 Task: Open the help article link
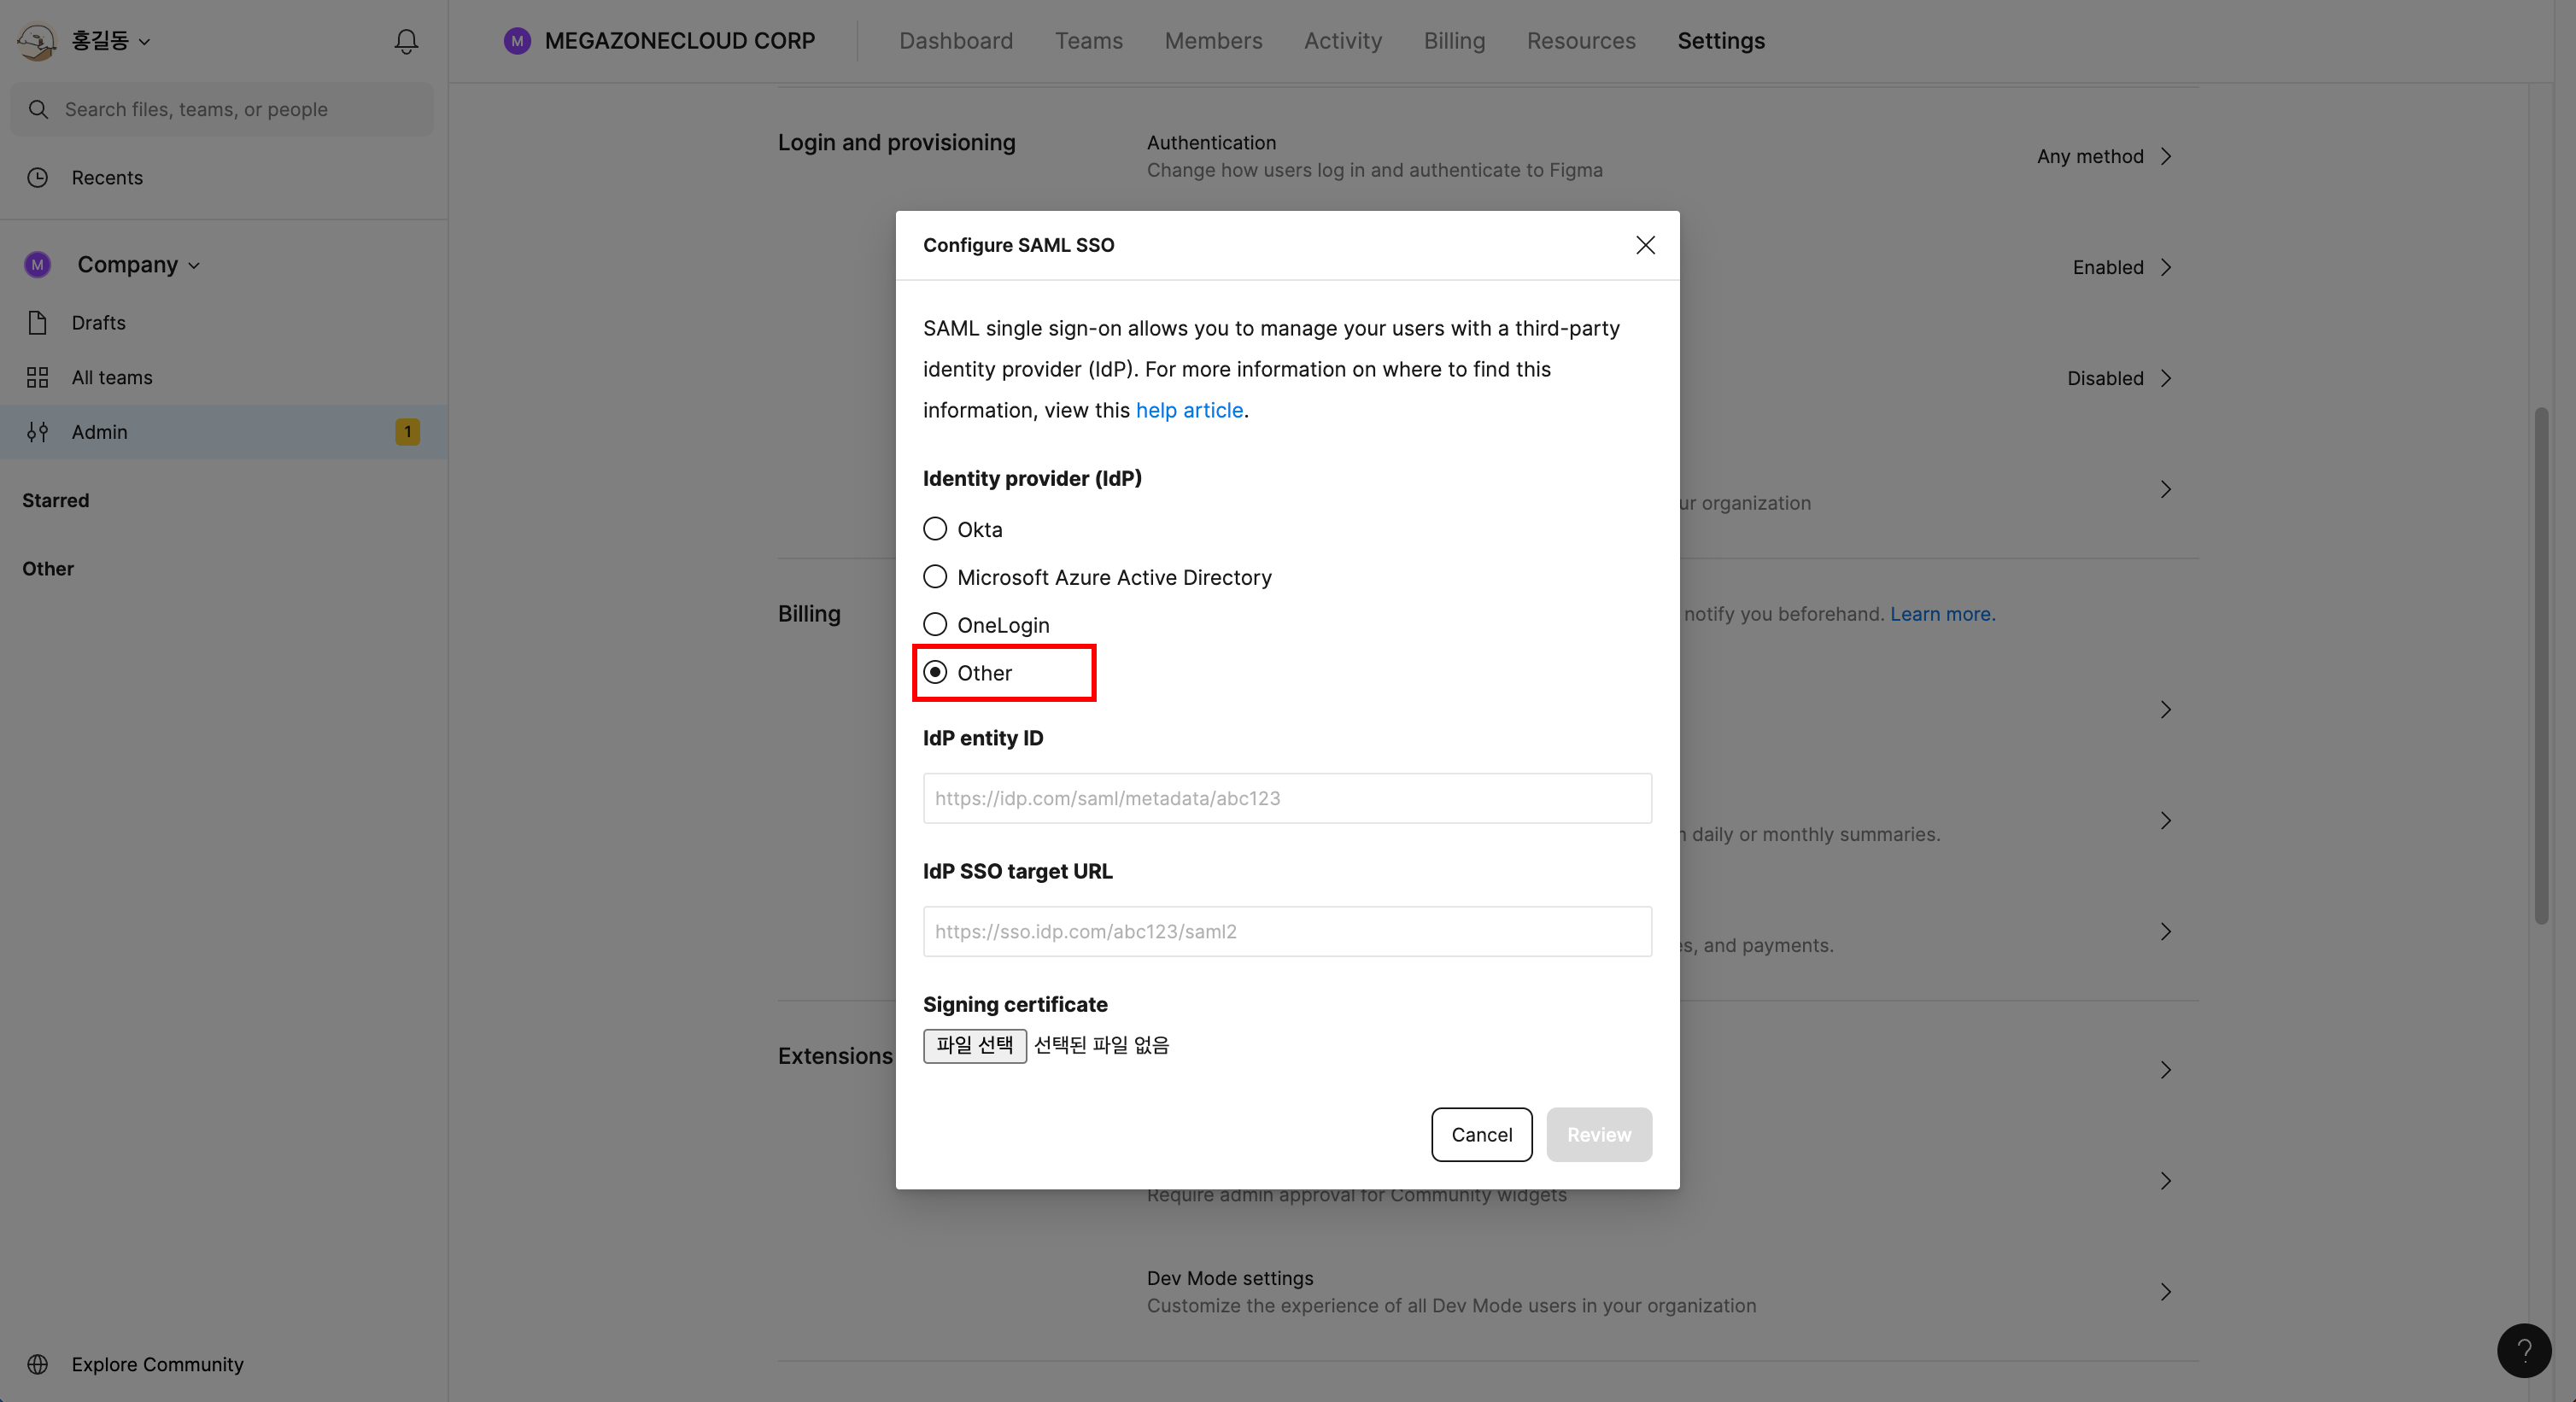point(1189,410)
